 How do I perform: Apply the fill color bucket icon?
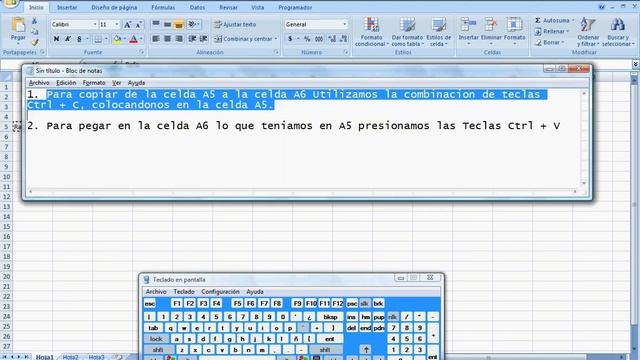117,39
